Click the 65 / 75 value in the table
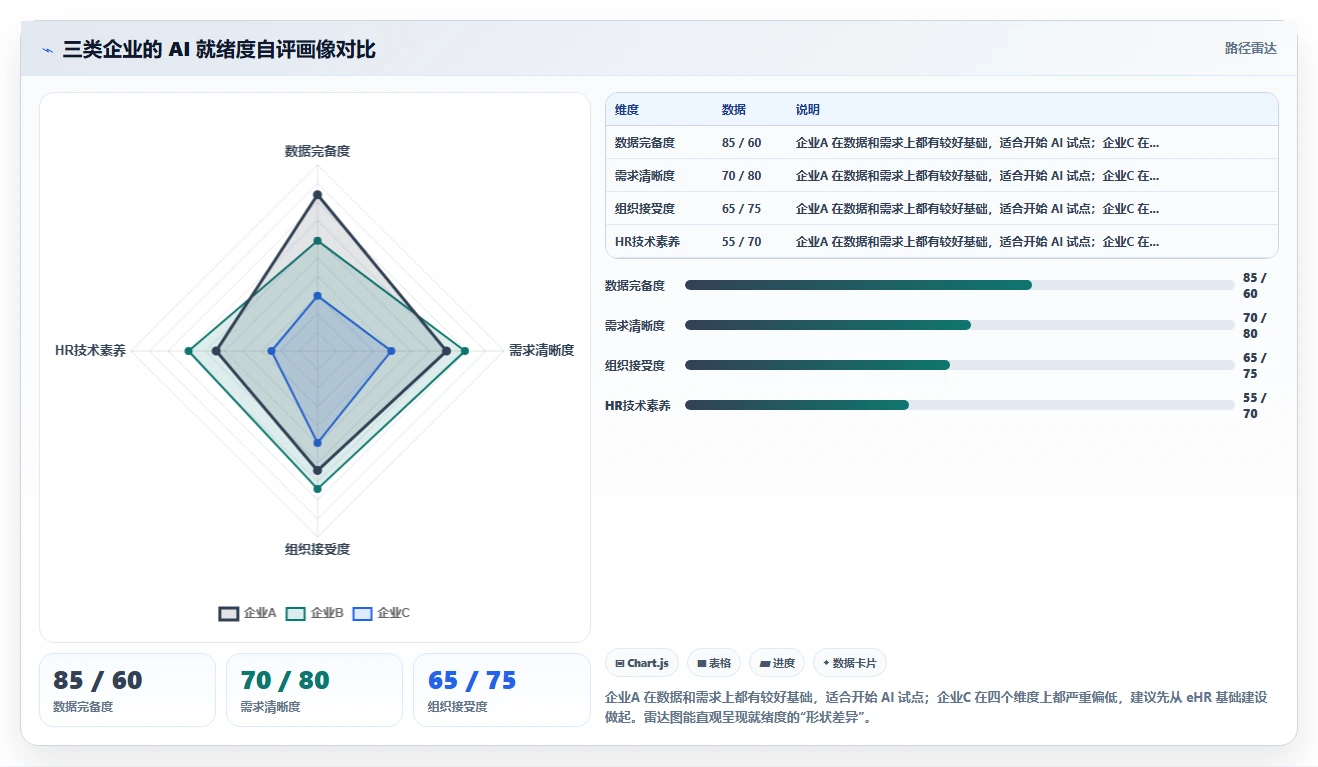The width and height of the screenshot is (1318, 767). [x=741, y=209]
